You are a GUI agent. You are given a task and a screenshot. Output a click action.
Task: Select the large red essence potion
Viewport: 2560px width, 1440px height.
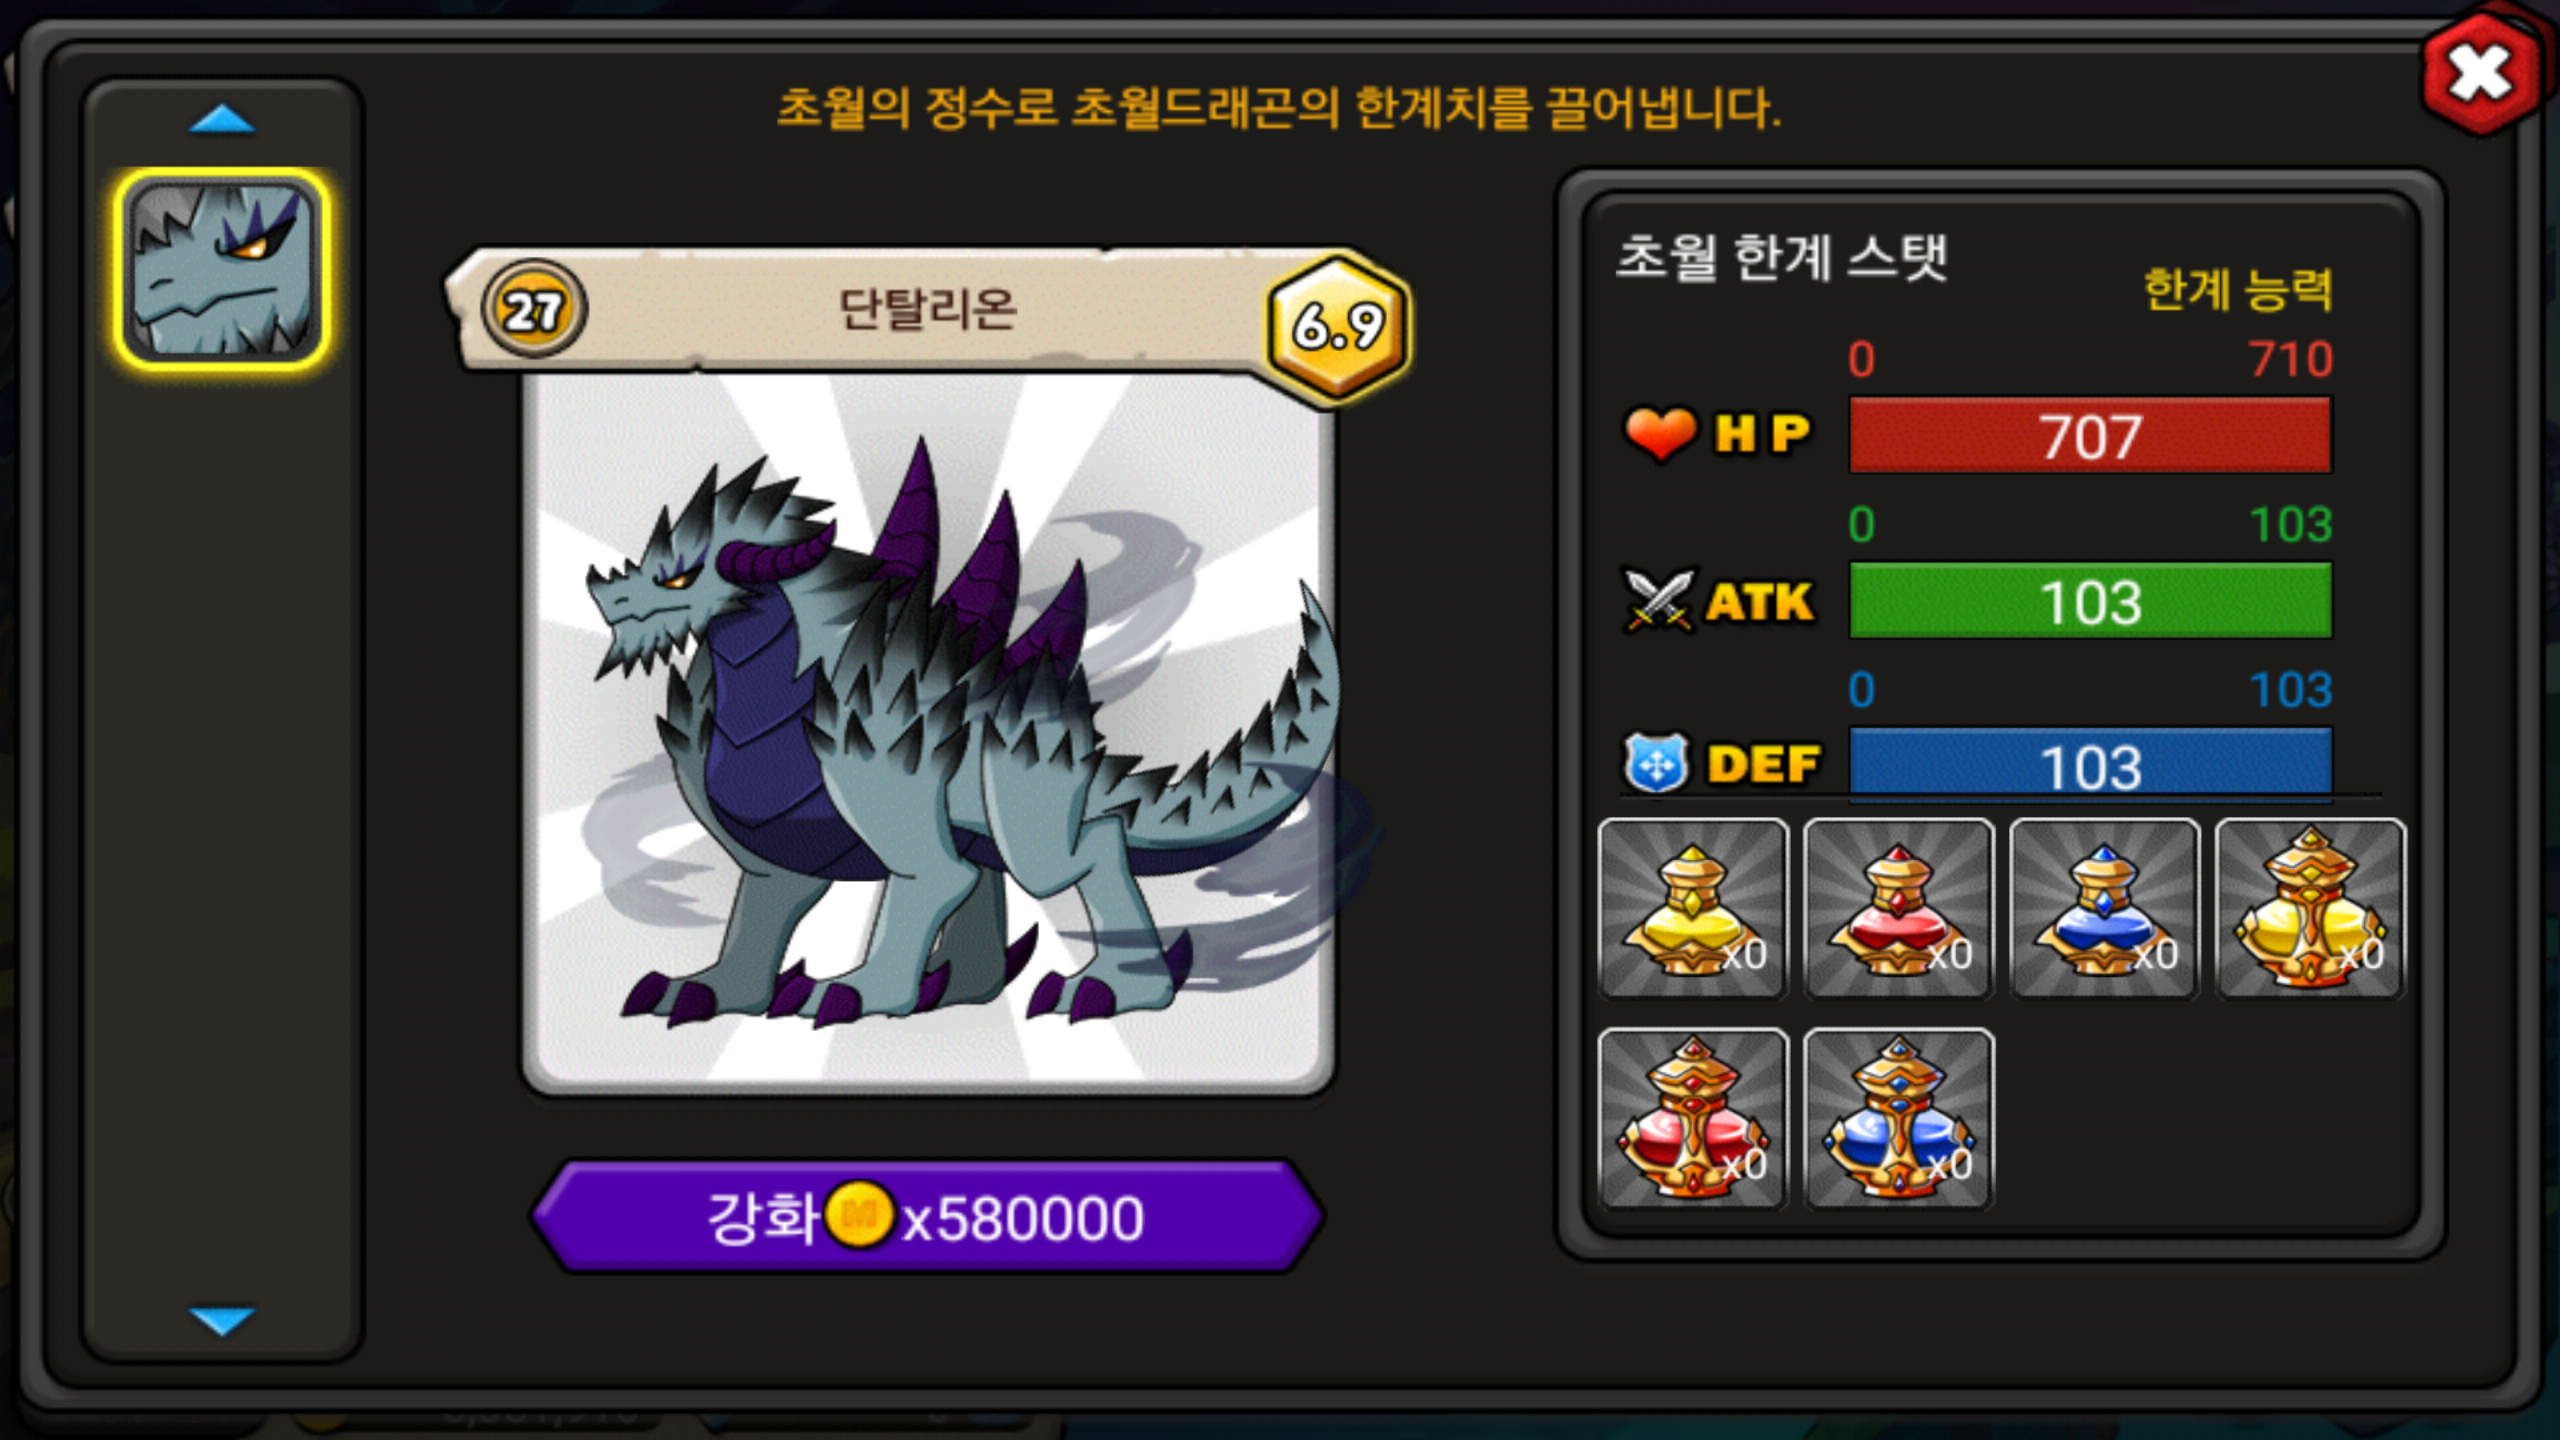(1693, 1119)
